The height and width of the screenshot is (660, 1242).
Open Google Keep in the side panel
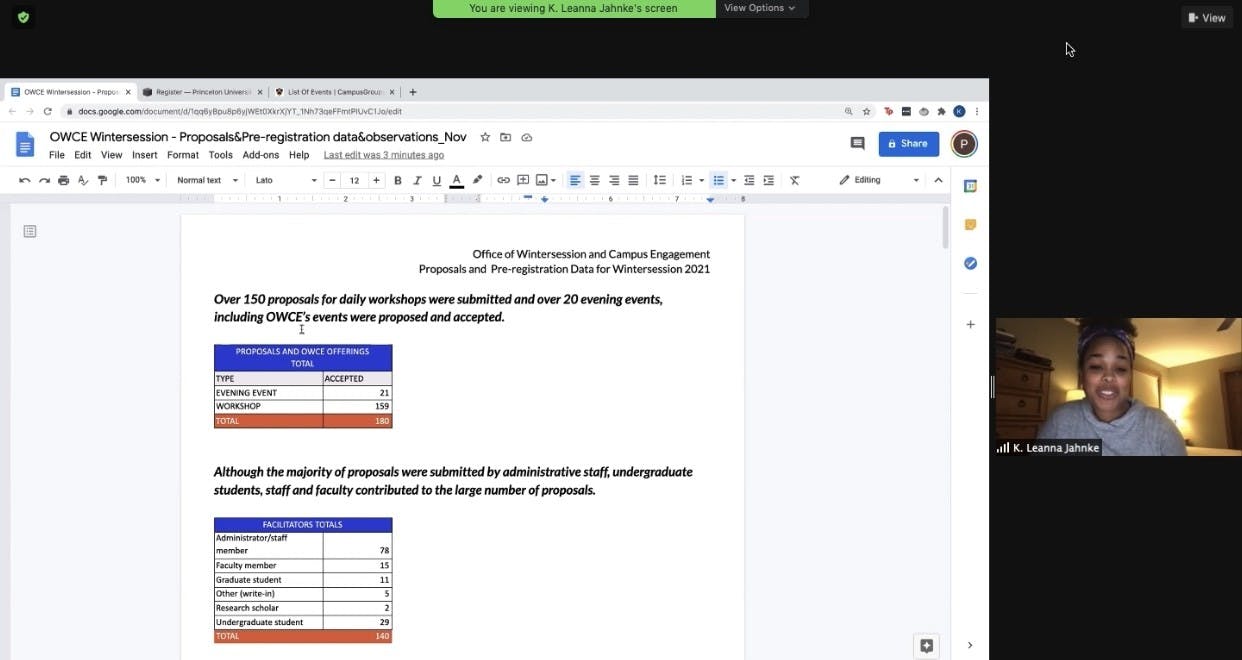[x=969, y=224]
